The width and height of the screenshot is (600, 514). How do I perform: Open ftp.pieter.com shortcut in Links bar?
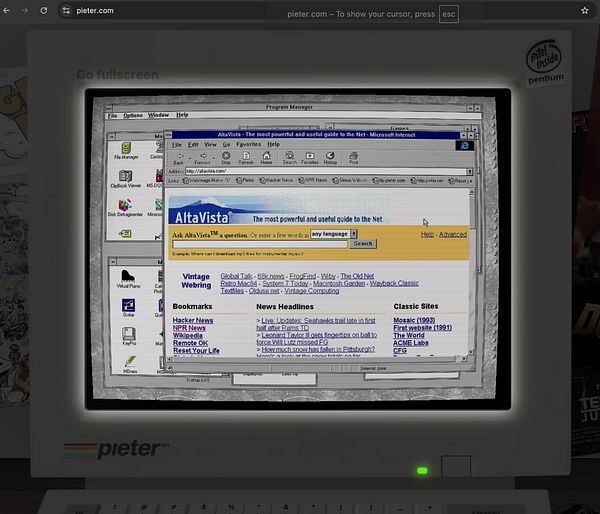pos(389,180)
